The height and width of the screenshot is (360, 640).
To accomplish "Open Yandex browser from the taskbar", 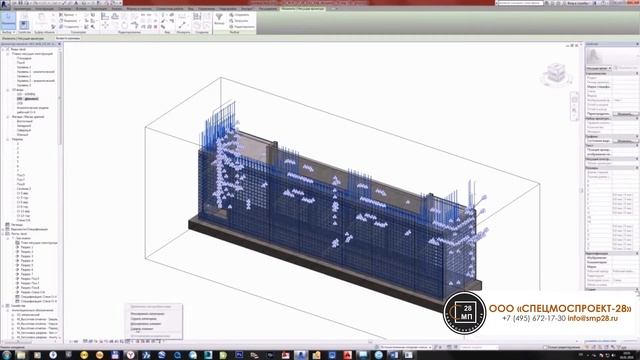I will point(130,355).
